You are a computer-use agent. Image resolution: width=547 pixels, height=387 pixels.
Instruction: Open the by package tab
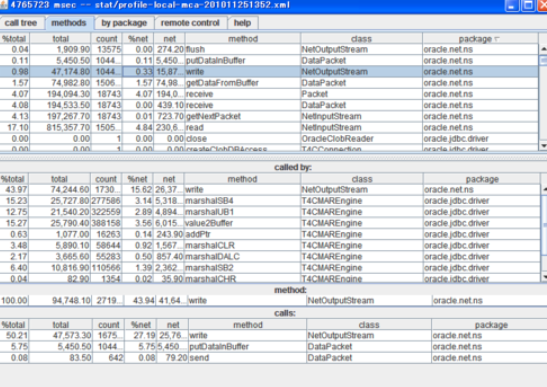(124, 23)
